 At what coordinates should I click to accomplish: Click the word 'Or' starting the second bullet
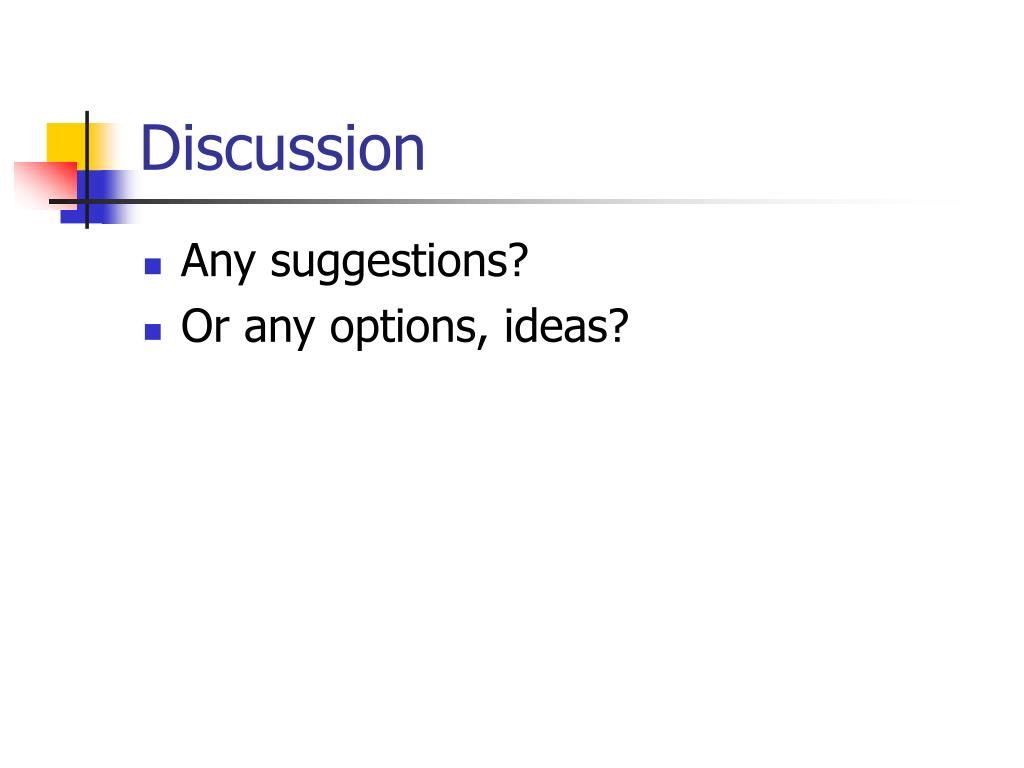pyautogui.click(x=205, y=325)
